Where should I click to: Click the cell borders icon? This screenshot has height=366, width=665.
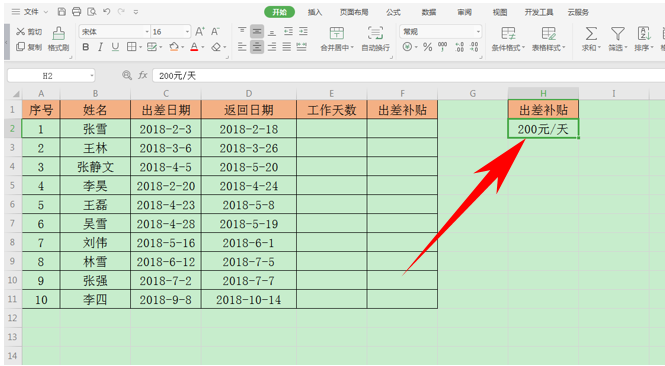[x=131, y=47]
